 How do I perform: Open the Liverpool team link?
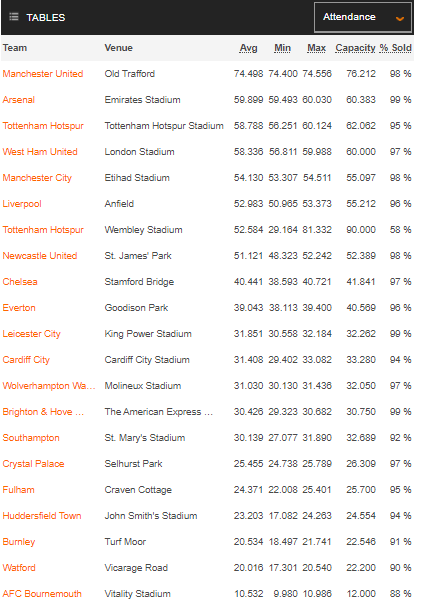point(22,204)
